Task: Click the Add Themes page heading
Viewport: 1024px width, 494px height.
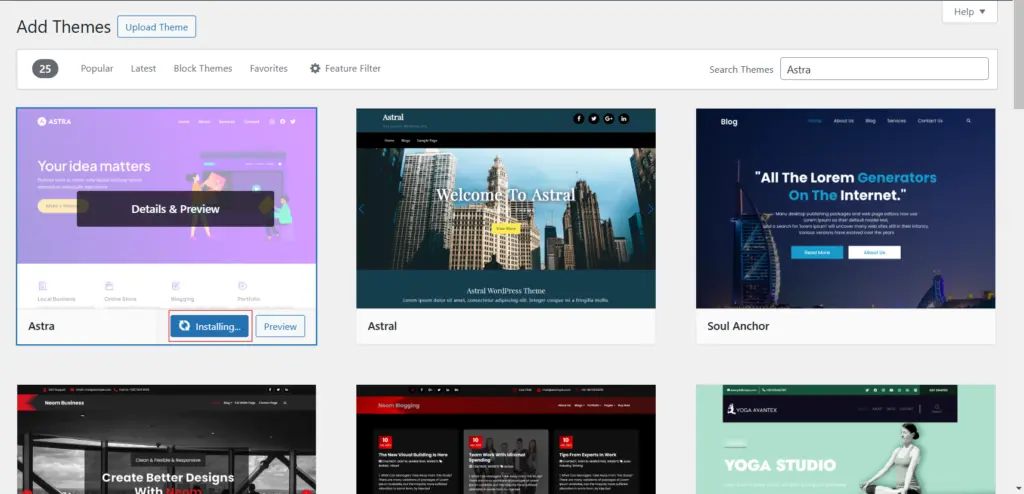Action: pos(63,27)
